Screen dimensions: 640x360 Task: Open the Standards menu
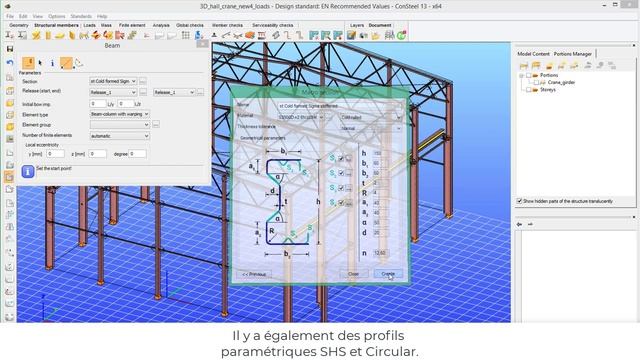[81, 16]
